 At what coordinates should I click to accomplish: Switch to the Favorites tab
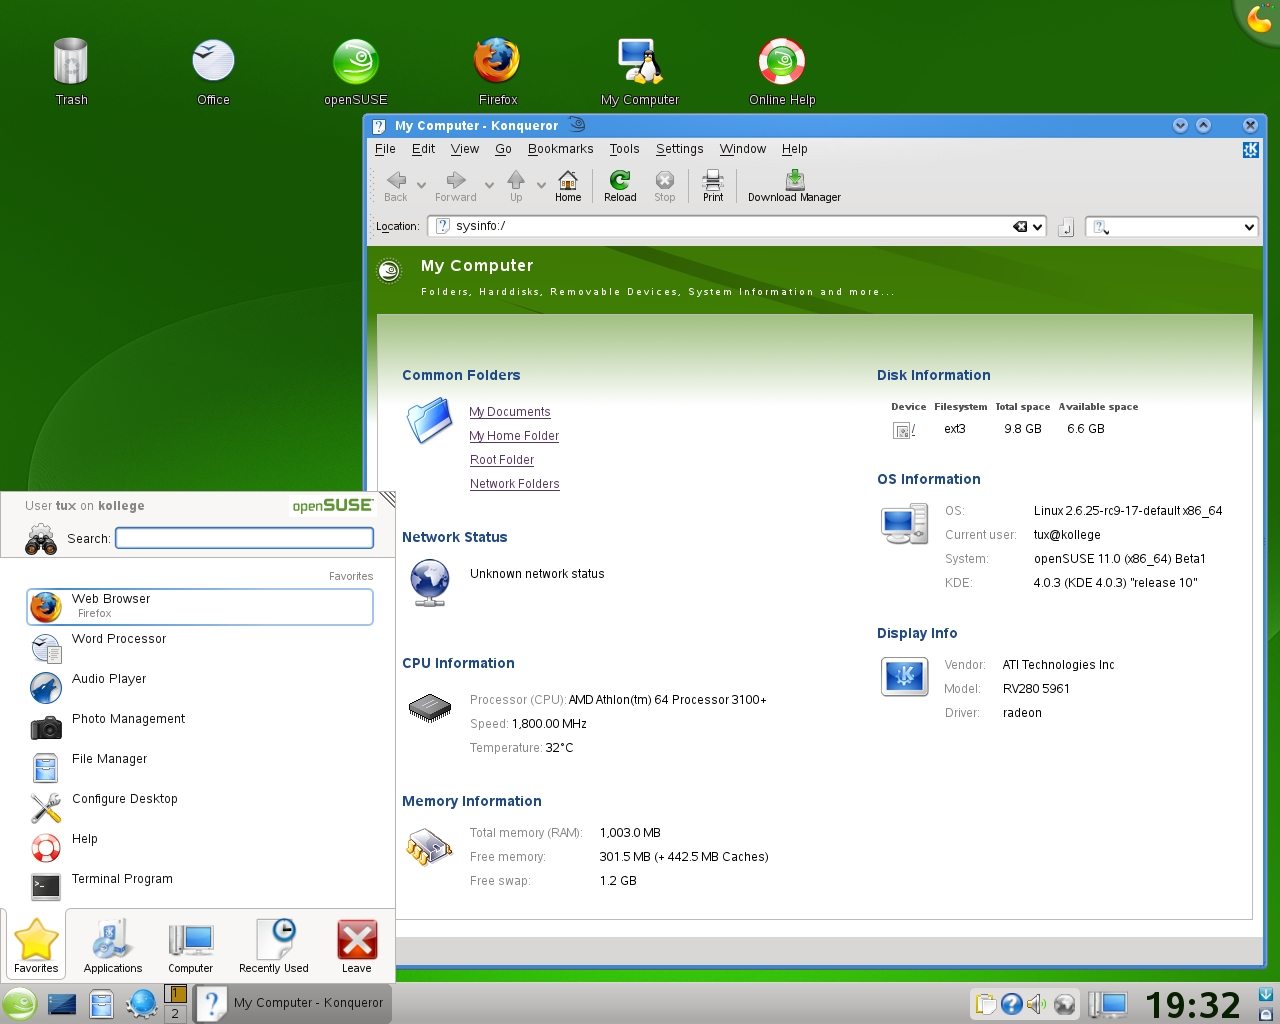pyautogui.click(x=36, y=945)
